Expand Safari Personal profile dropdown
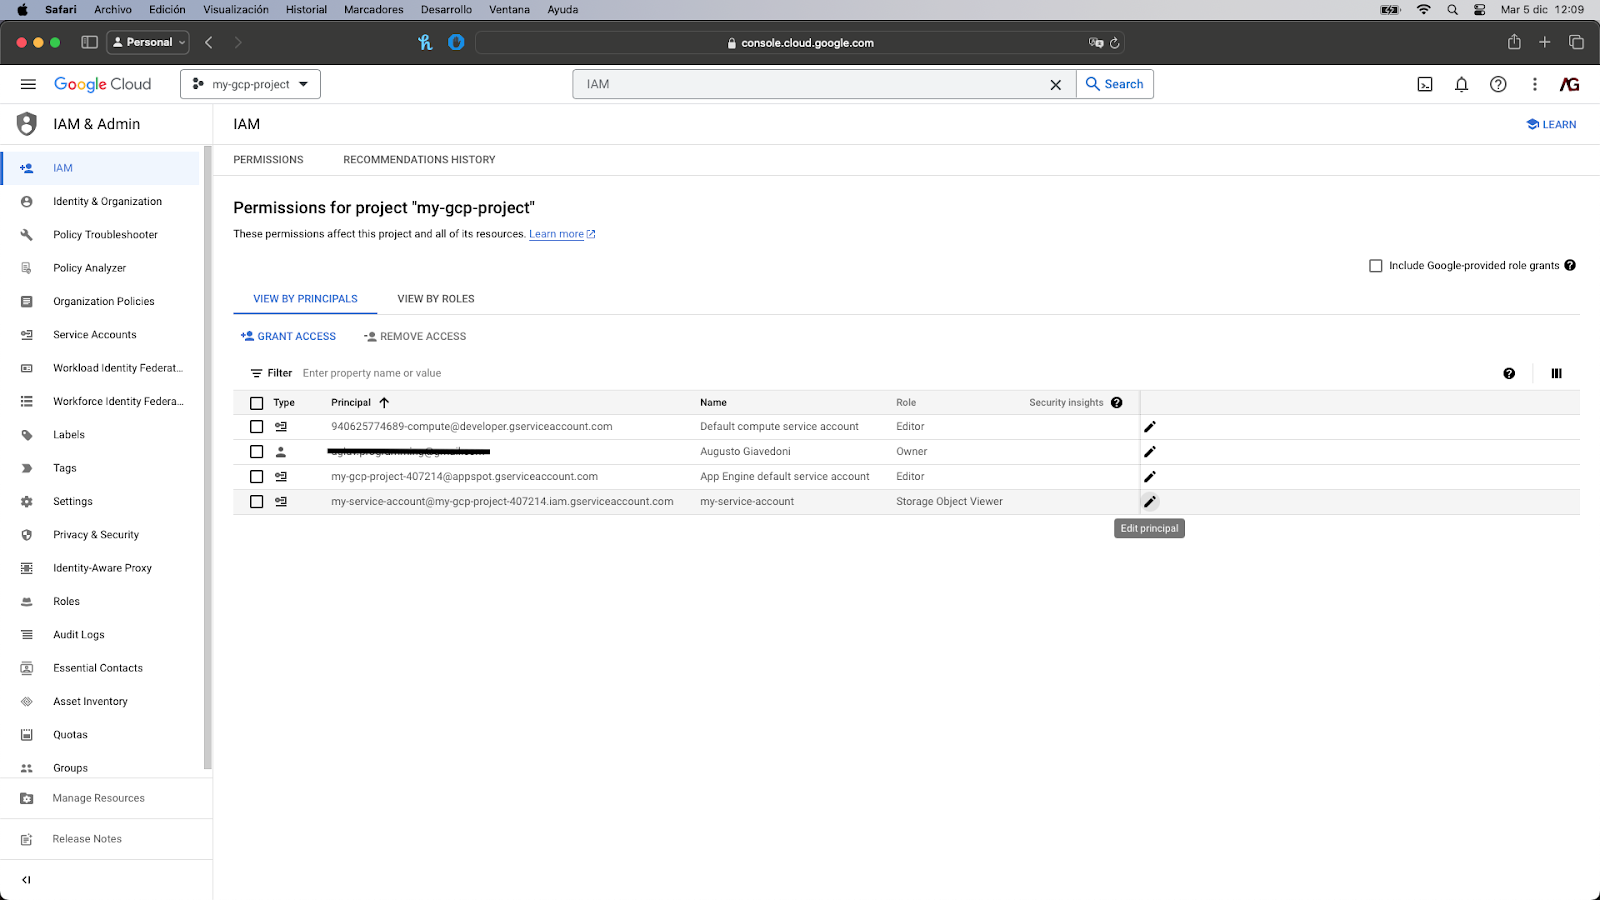Viewport: 1600px width, 900px height. pos(148,42)
